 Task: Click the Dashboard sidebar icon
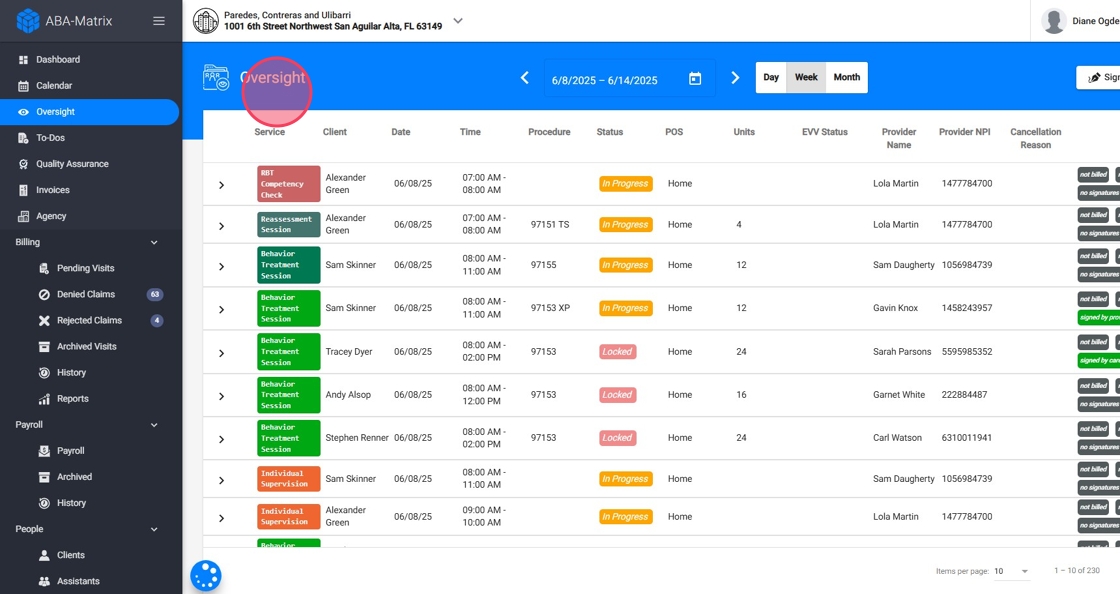(24, 60)
